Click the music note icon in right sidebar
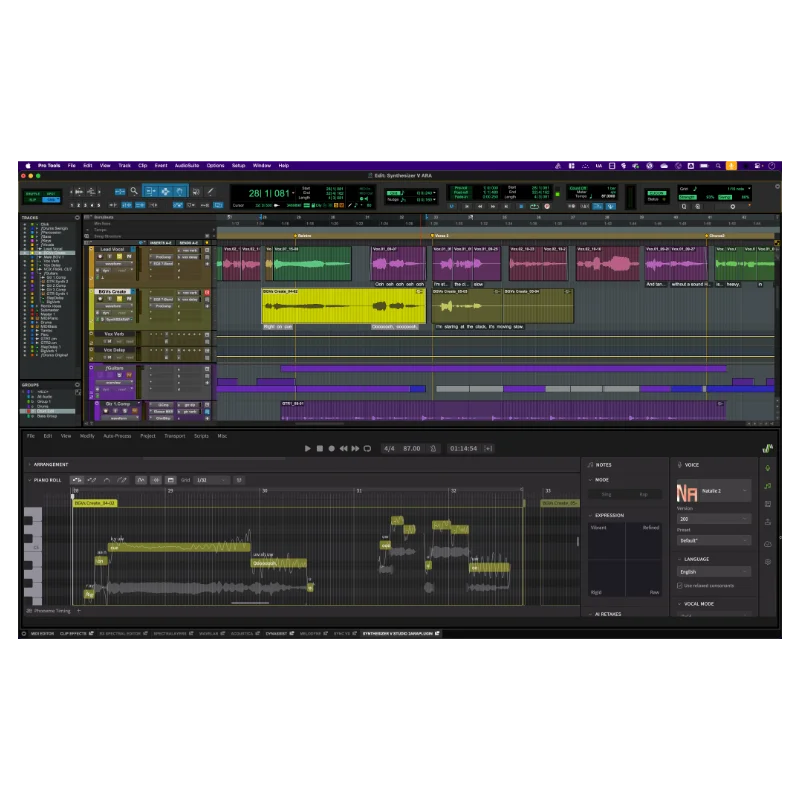 coord(767,486)
